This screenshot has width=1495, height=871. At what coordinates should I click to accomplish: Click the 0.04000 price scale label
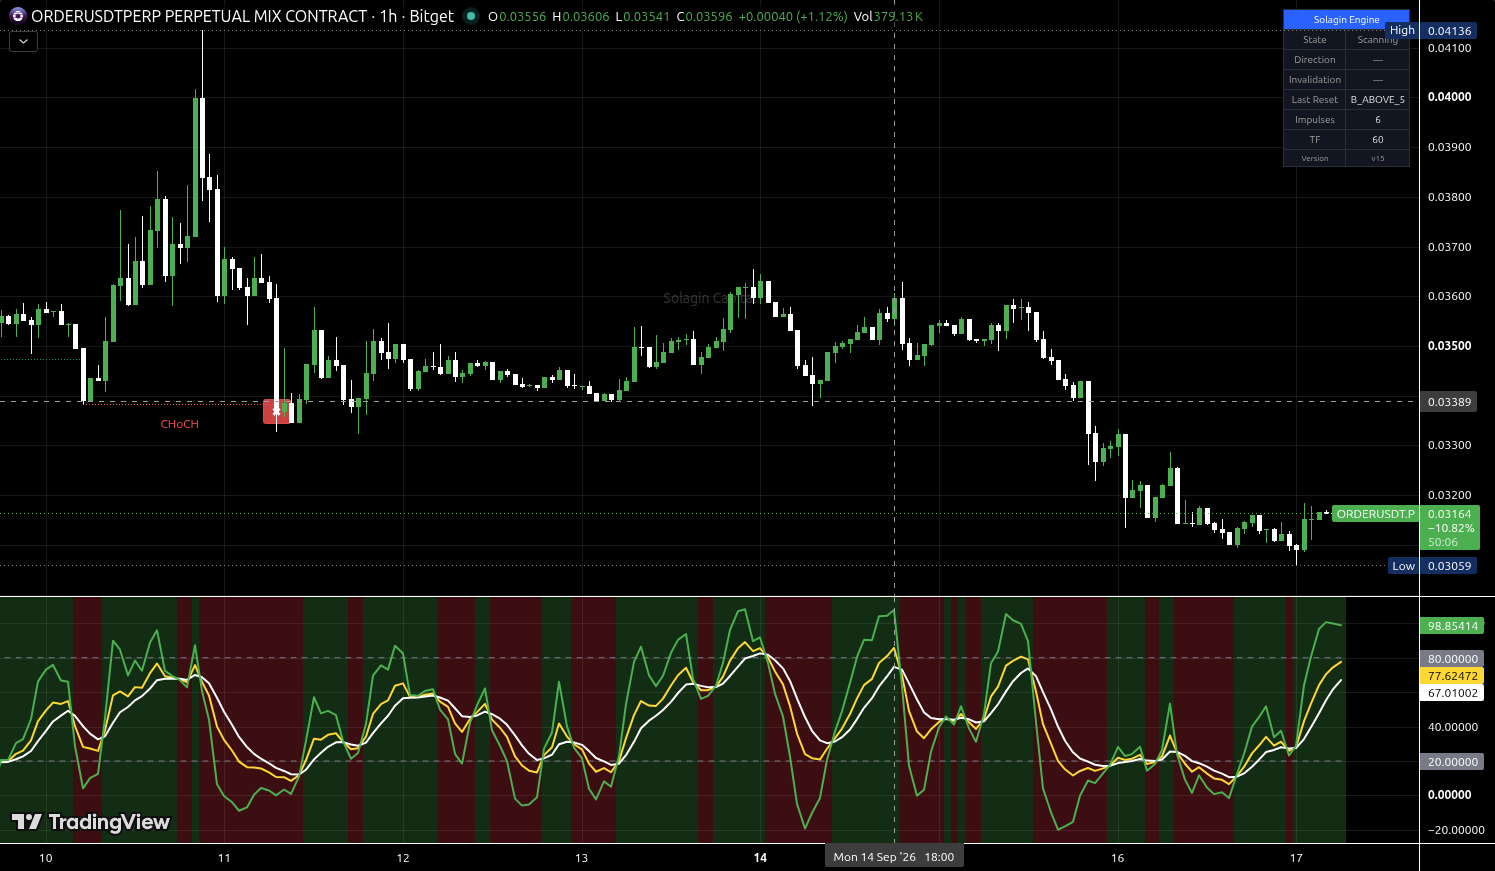point(1449,97)
